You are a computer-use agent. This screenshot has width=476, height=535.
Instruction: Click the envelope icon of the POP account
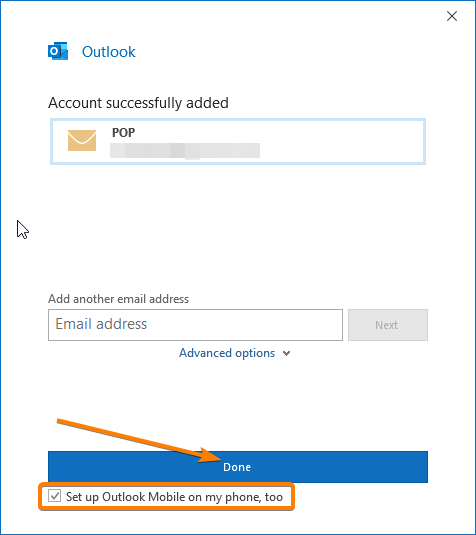(x=82, y=140)
